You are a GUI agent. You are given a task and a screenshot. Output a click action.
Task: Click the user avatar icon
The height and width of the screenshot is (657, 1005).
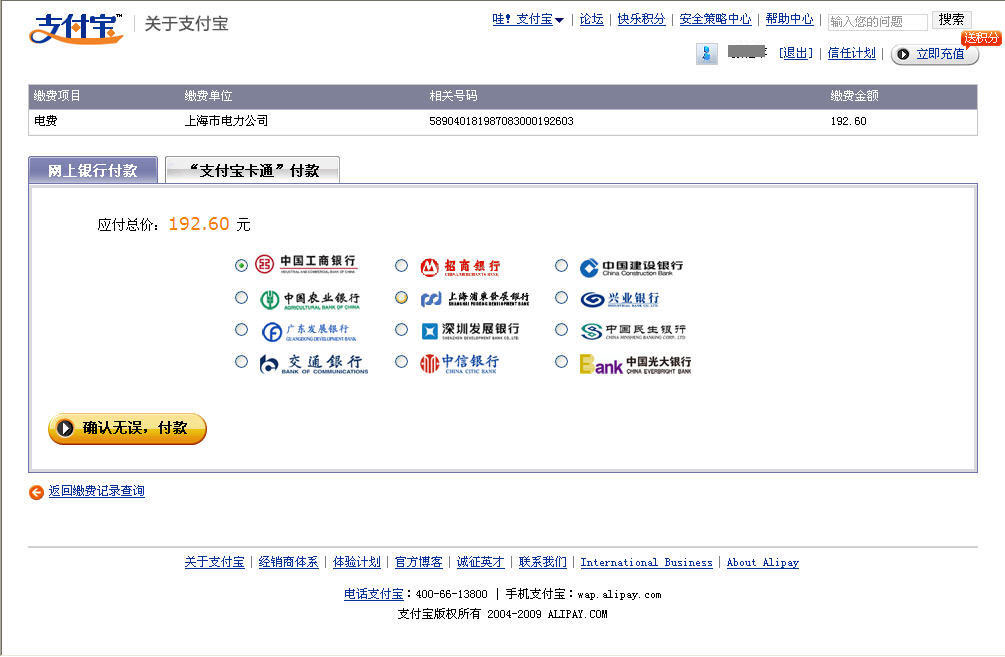pos(706,53)
